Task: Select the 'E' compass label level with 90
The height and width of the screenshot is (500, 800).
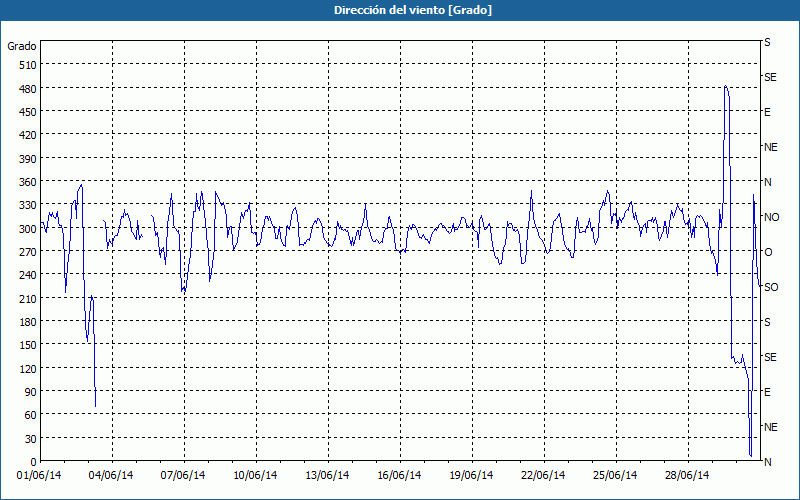Action: [x=767, y=392]
